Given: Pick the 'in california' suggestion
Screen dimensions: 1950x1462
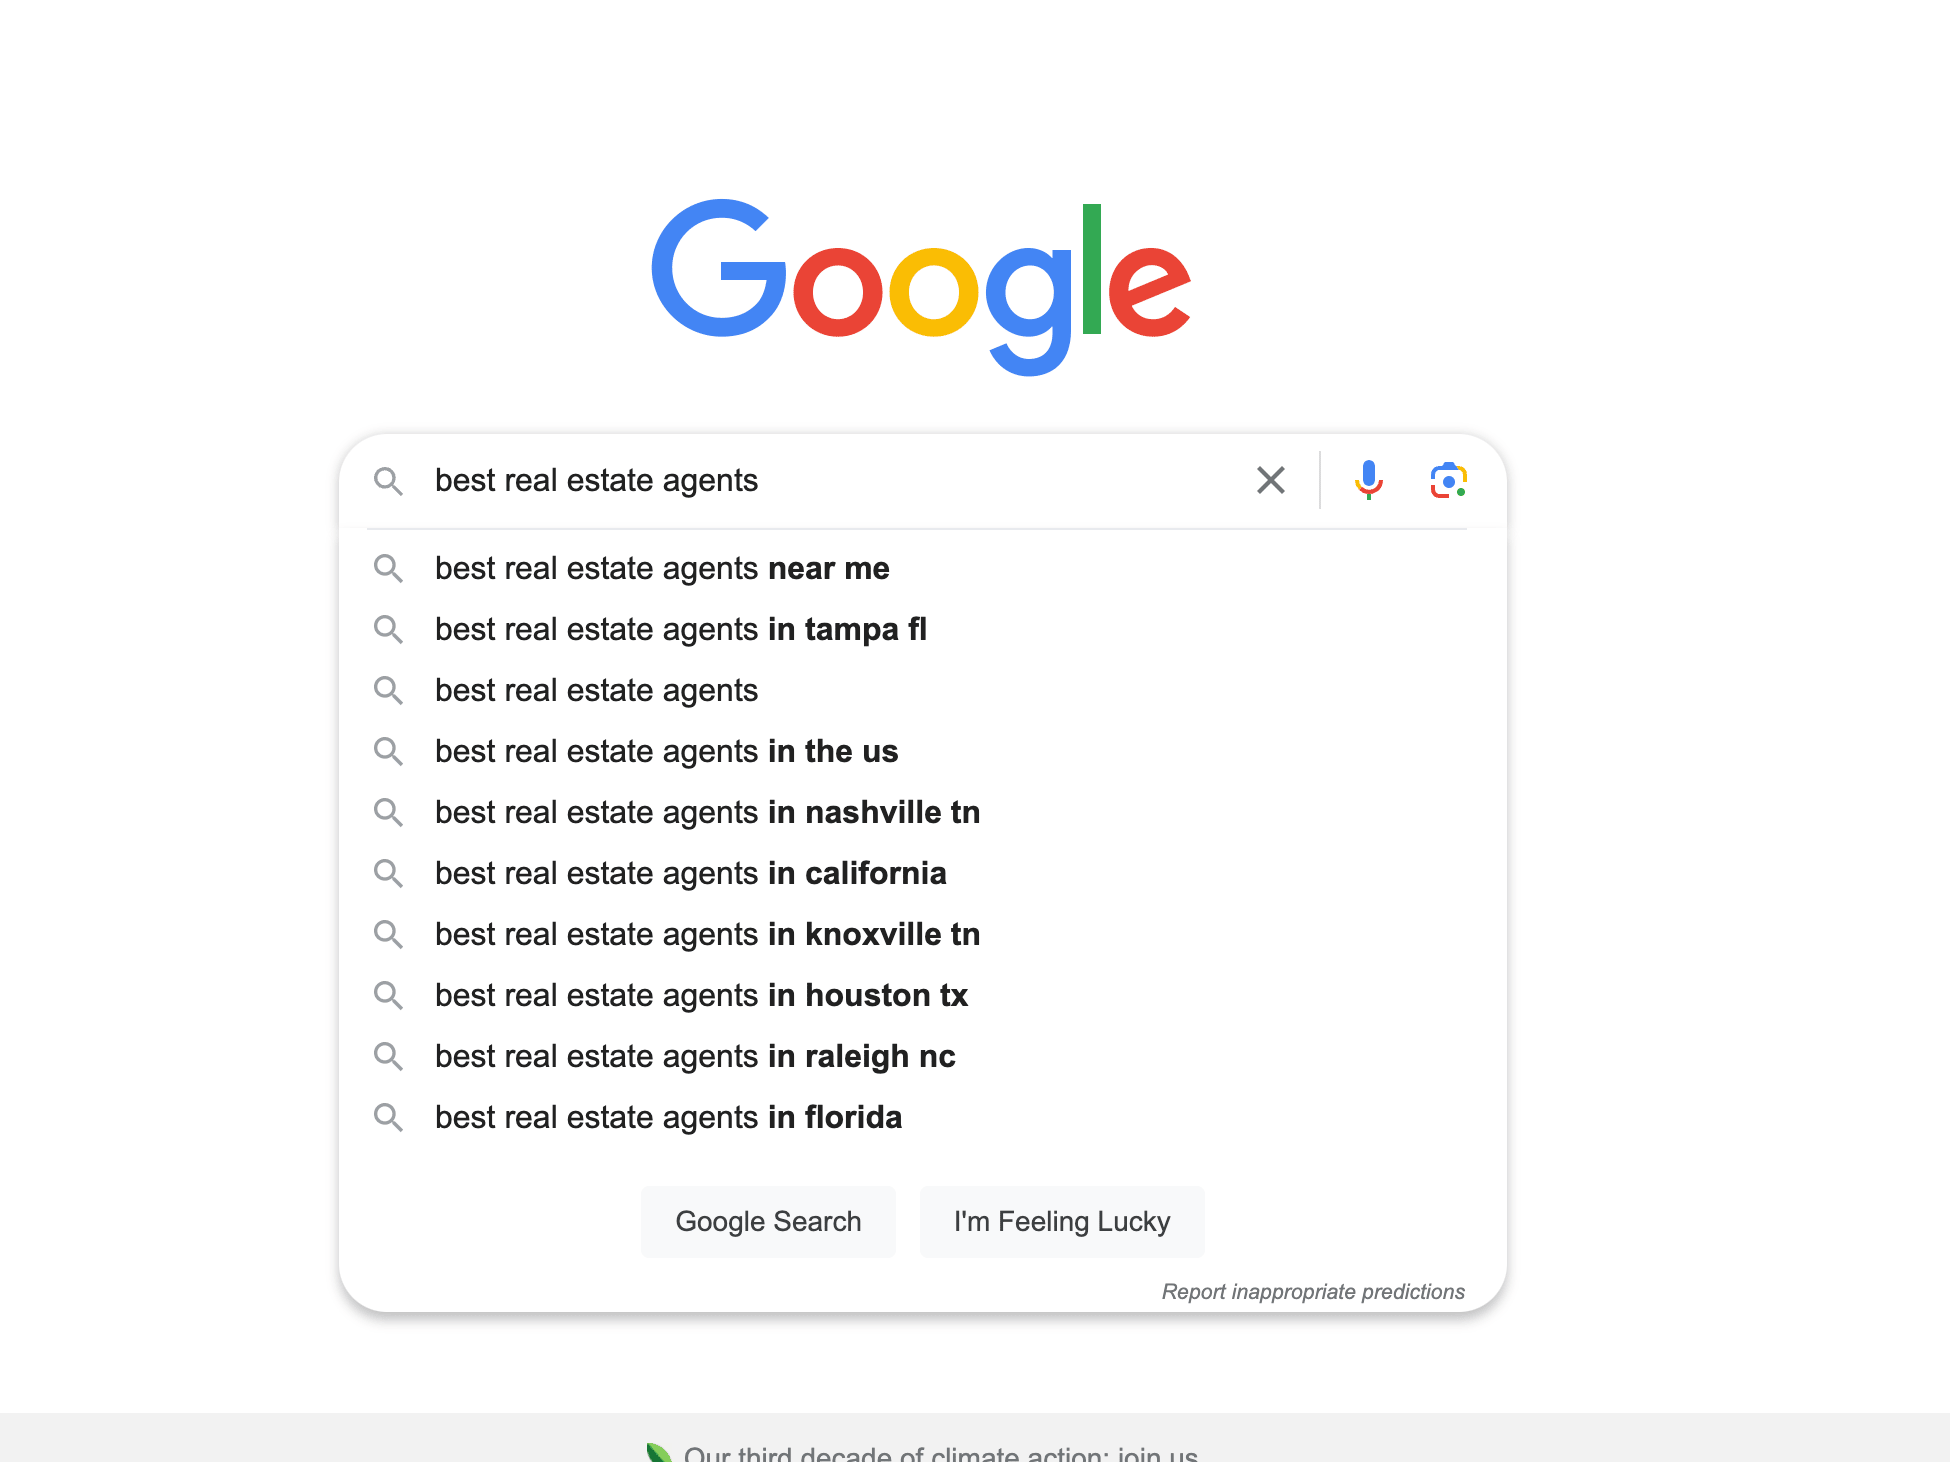Looking at the screenshot, I should [x=922, y=874].
